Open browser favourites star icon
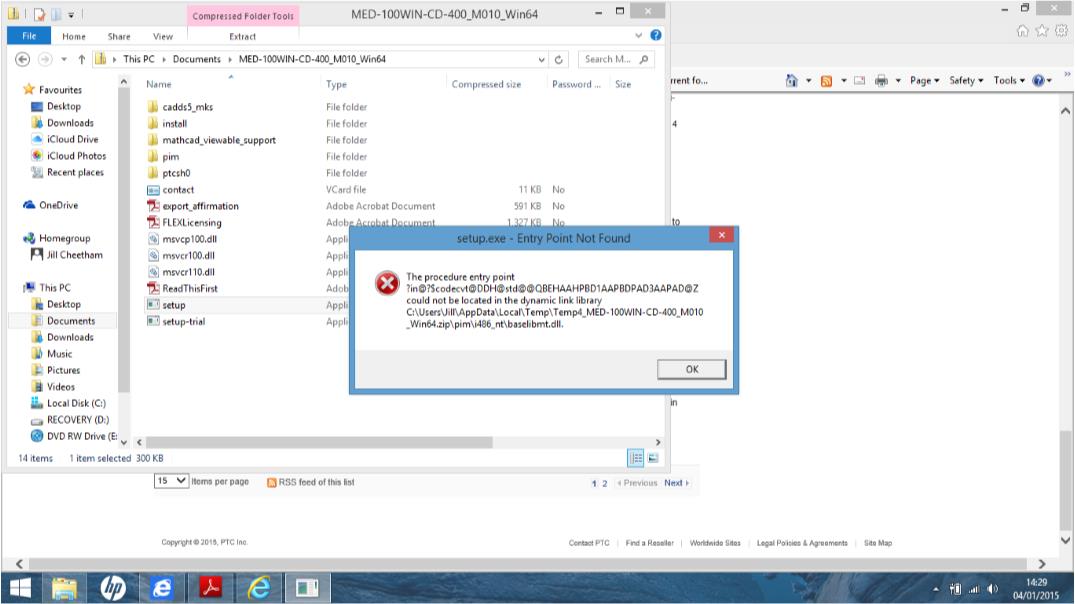Viewport: 1075px width, 604px height. click(1041, 30)
